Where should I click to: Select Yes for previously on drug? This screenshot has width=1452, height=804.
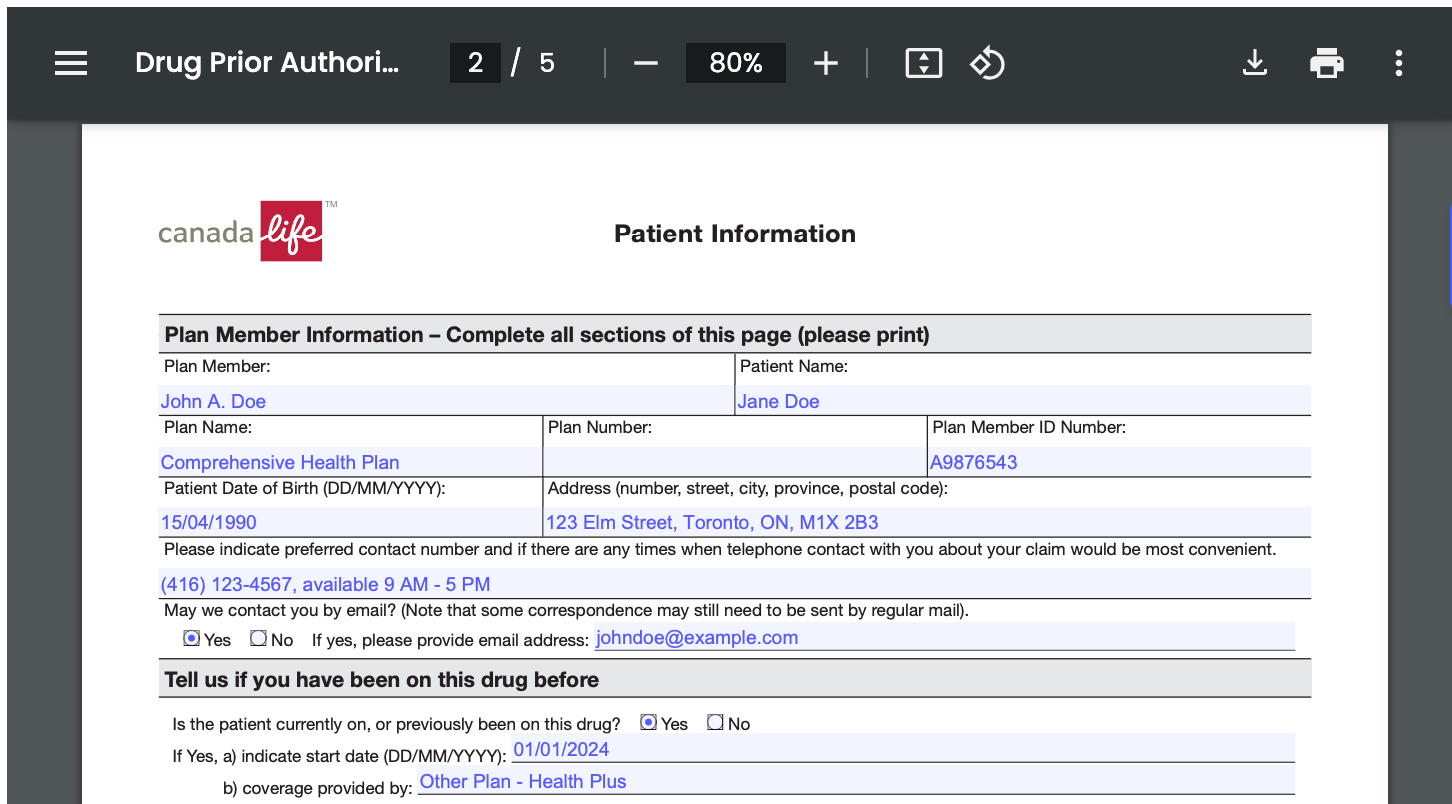coord(648,722)
